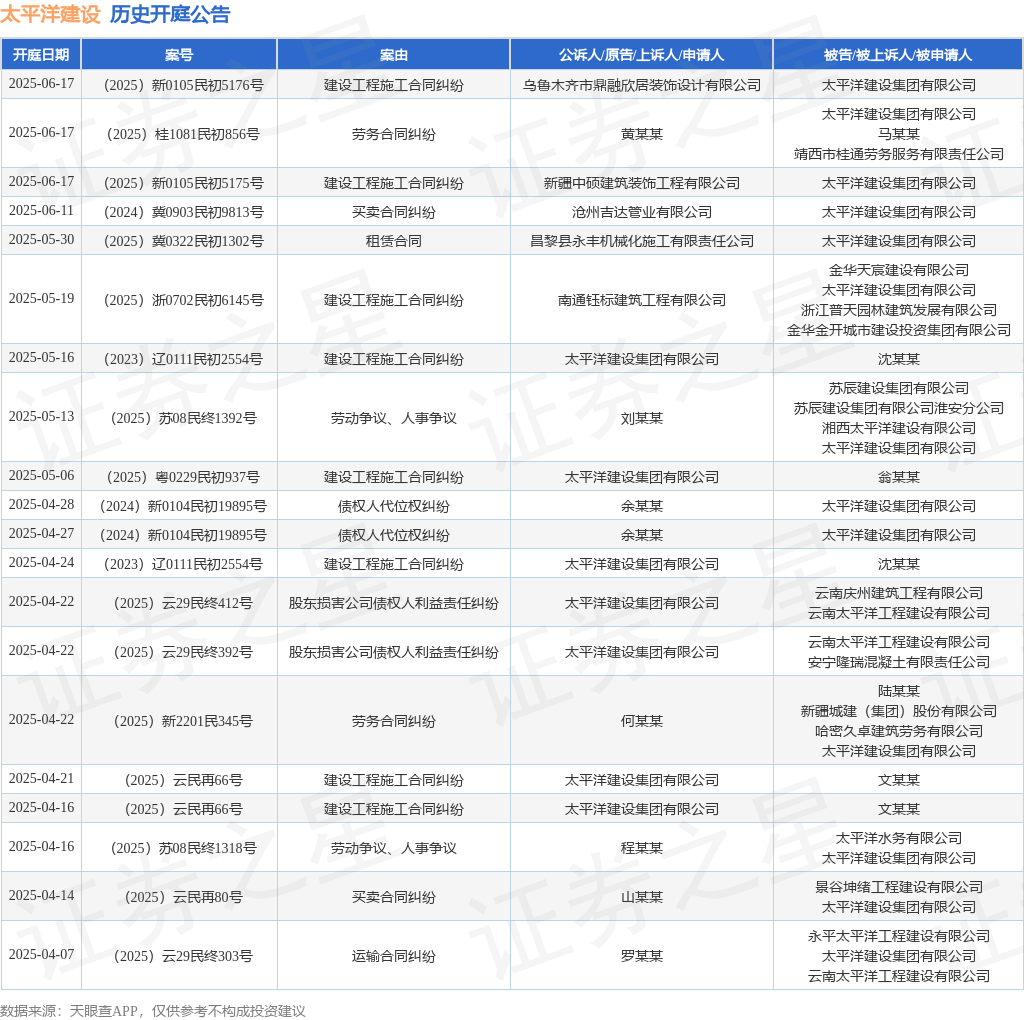
Task: Click defendant 浙江普天园林建筑发展有限公司
Action: click(x=899, y=310)
